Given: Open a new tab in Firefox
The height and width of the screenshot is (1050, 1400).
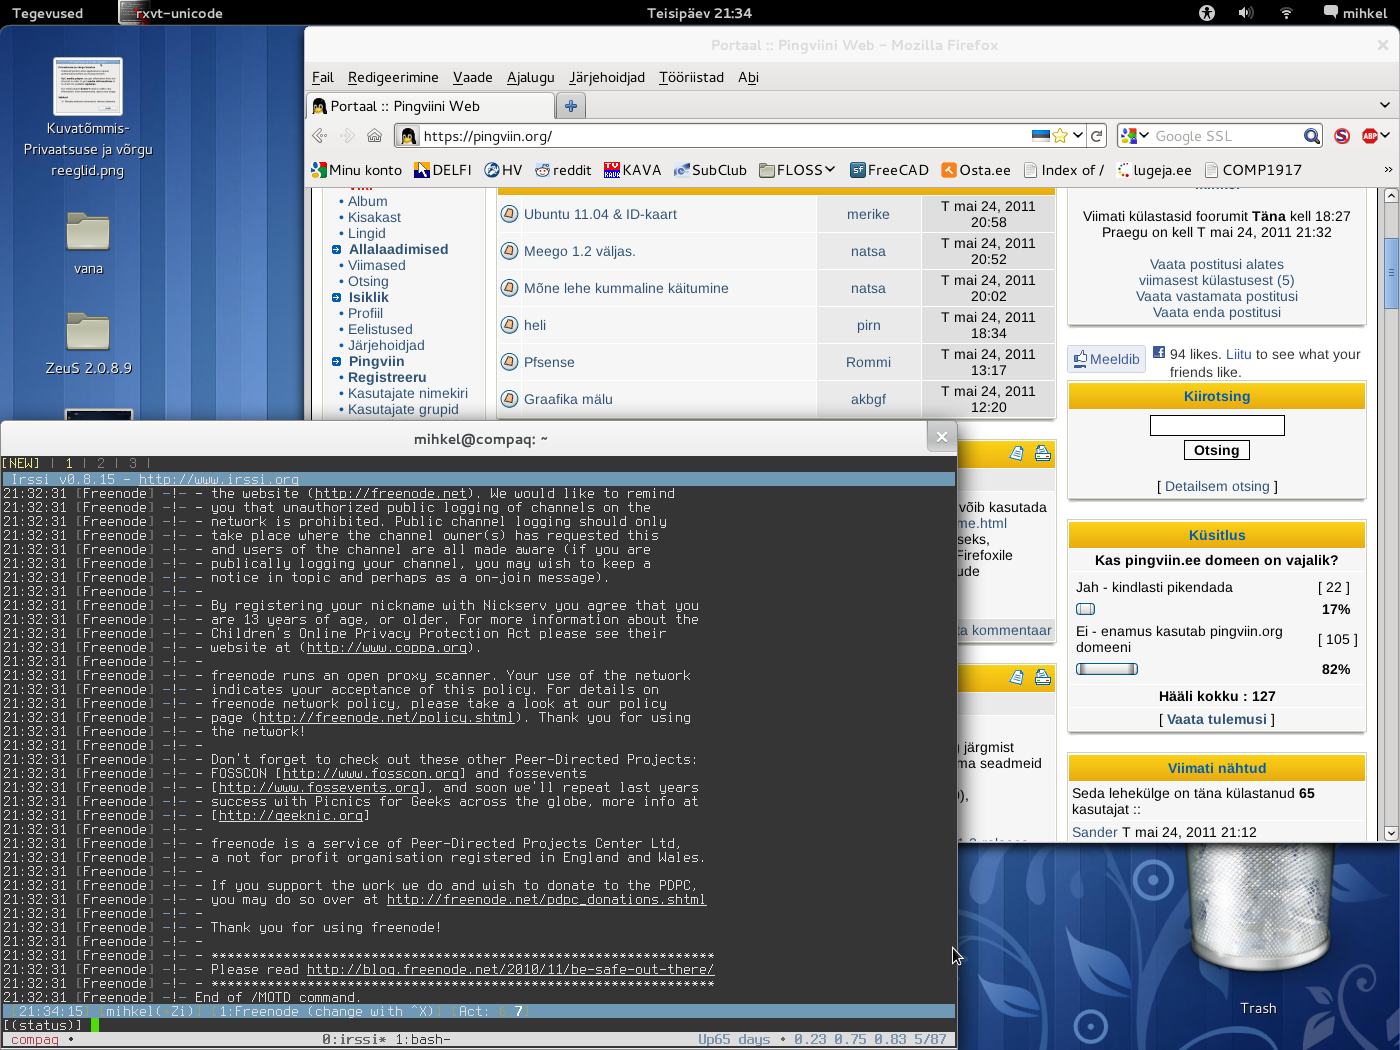Looking at the screenshot, I should point(571,106).
